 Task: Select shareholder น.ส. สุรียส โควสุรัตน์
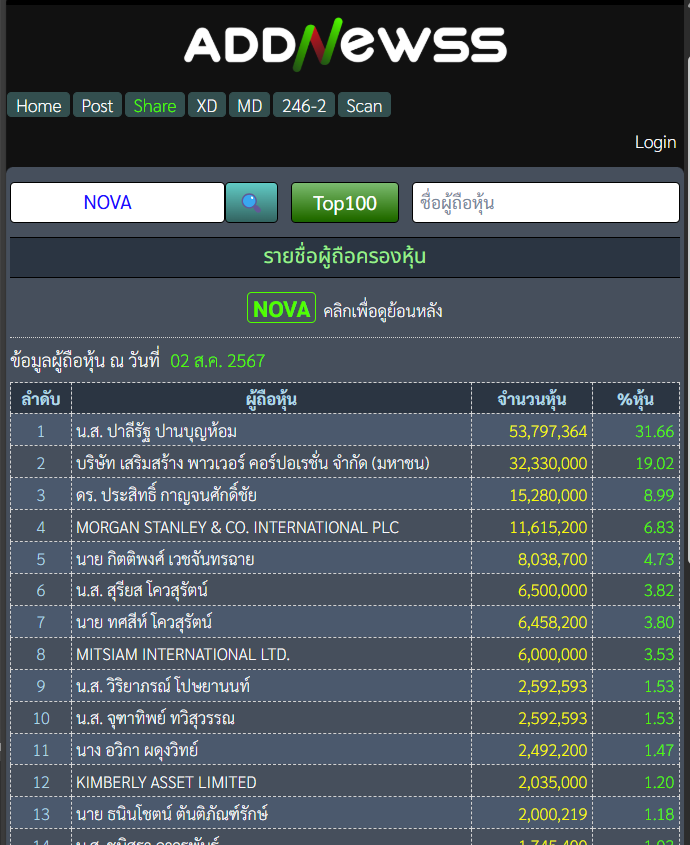click(142, 590)
